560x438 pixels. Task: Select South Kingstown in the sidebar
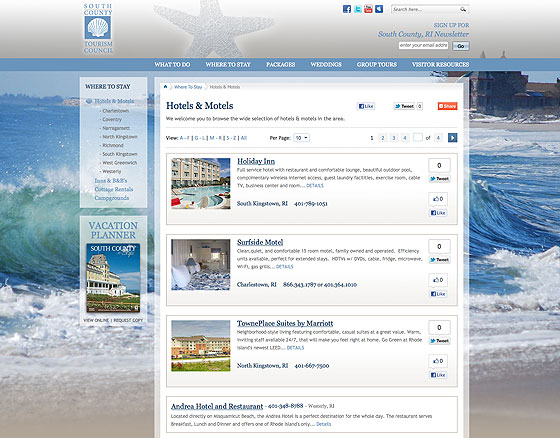tap(120, 154)
